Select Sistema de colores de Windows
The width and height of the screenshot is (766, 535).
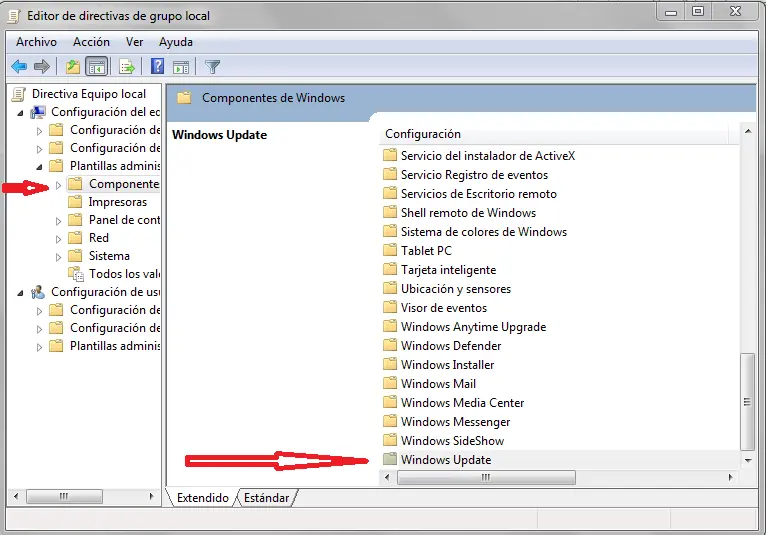coord(484,232)
